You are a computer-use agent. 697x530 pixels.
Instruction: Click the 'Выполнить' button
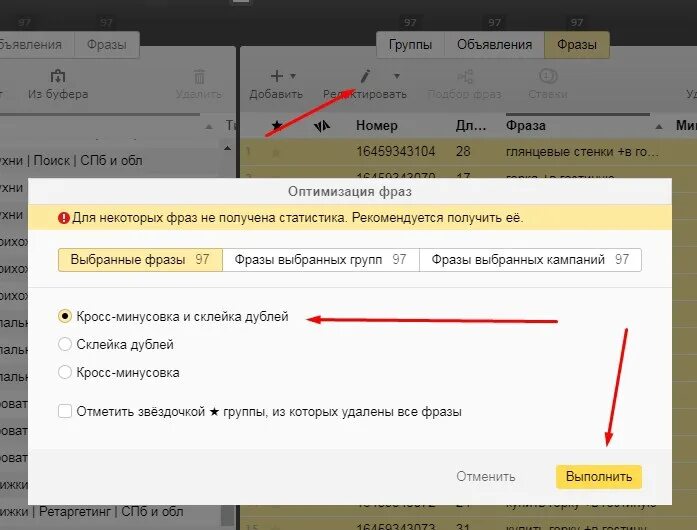pyautogui.click(x=599, y=477)
